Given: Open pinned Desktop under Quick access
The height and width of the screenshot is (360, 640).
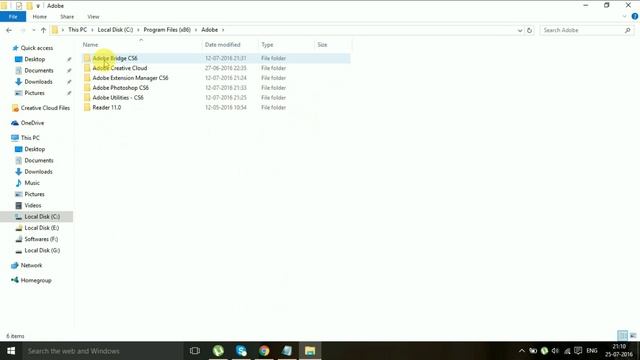Looking at the screenshot, I should (x=35, y=59).
